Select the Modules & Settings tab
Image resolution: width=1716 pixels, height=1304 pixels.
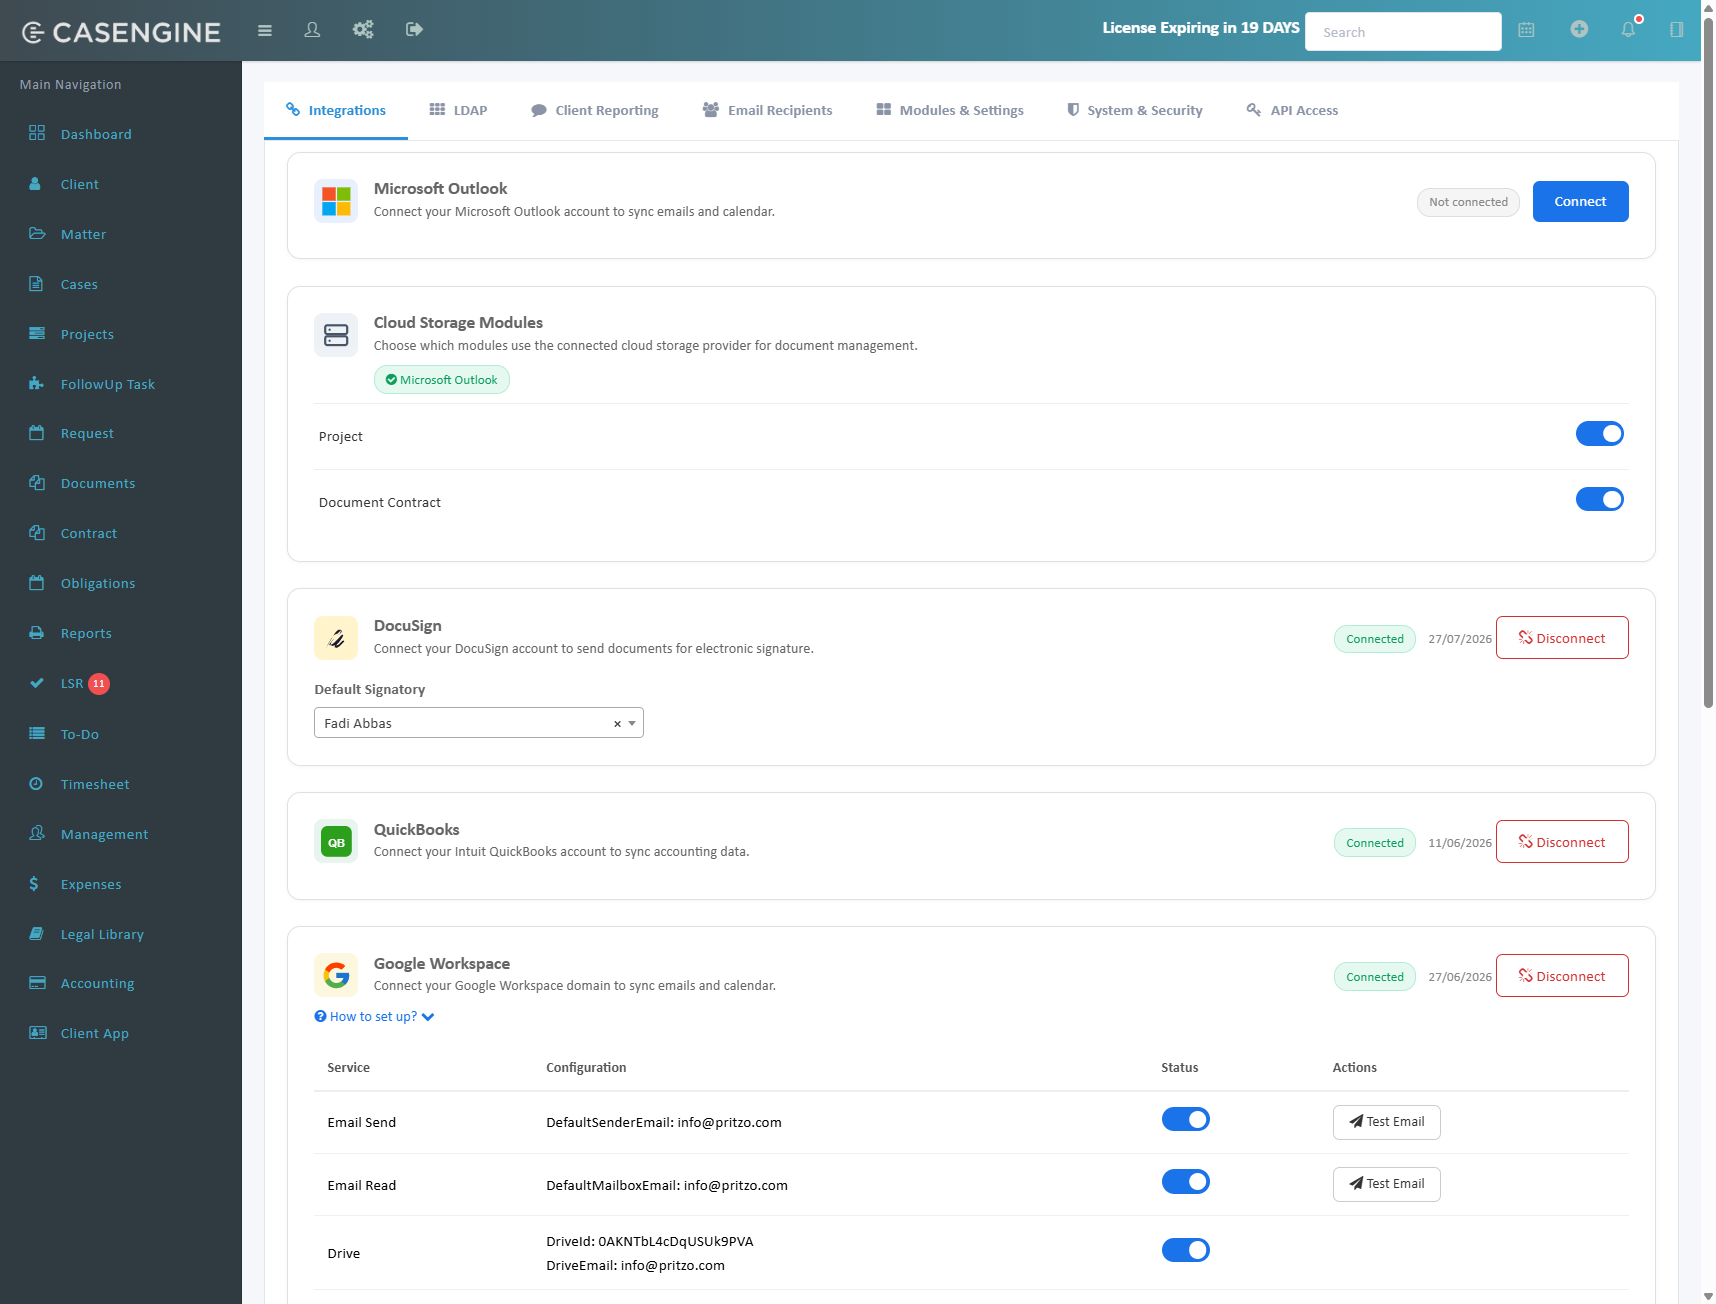click(950, 110)
